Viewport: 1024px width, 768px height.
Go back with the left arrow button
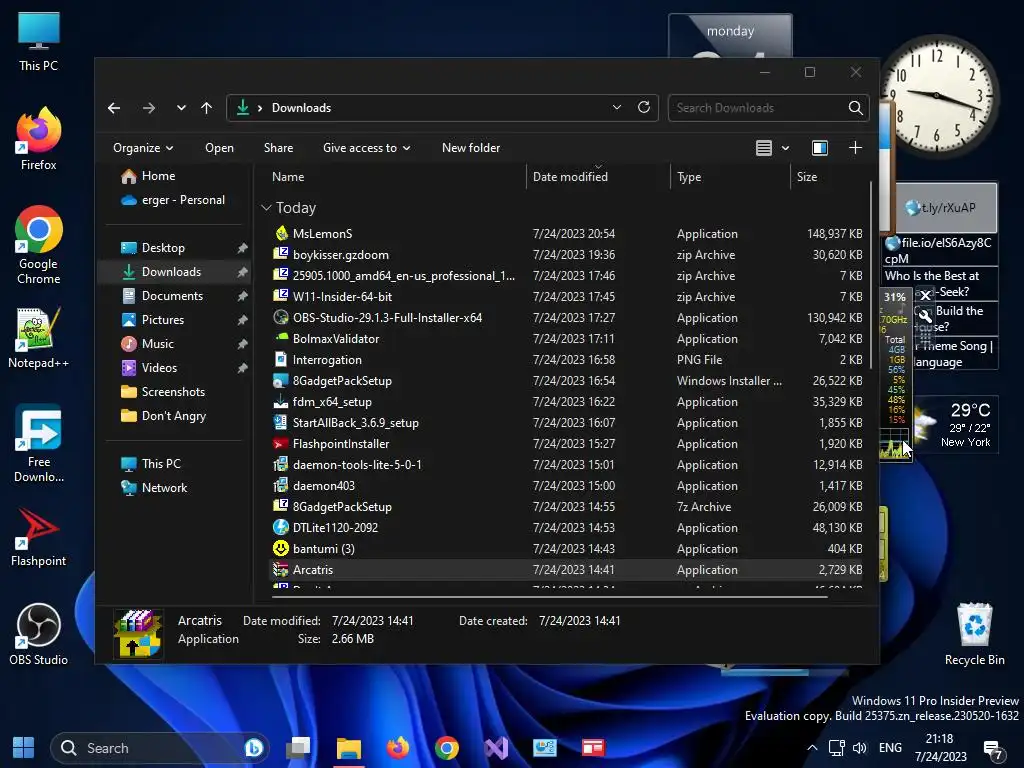point(114,108)
